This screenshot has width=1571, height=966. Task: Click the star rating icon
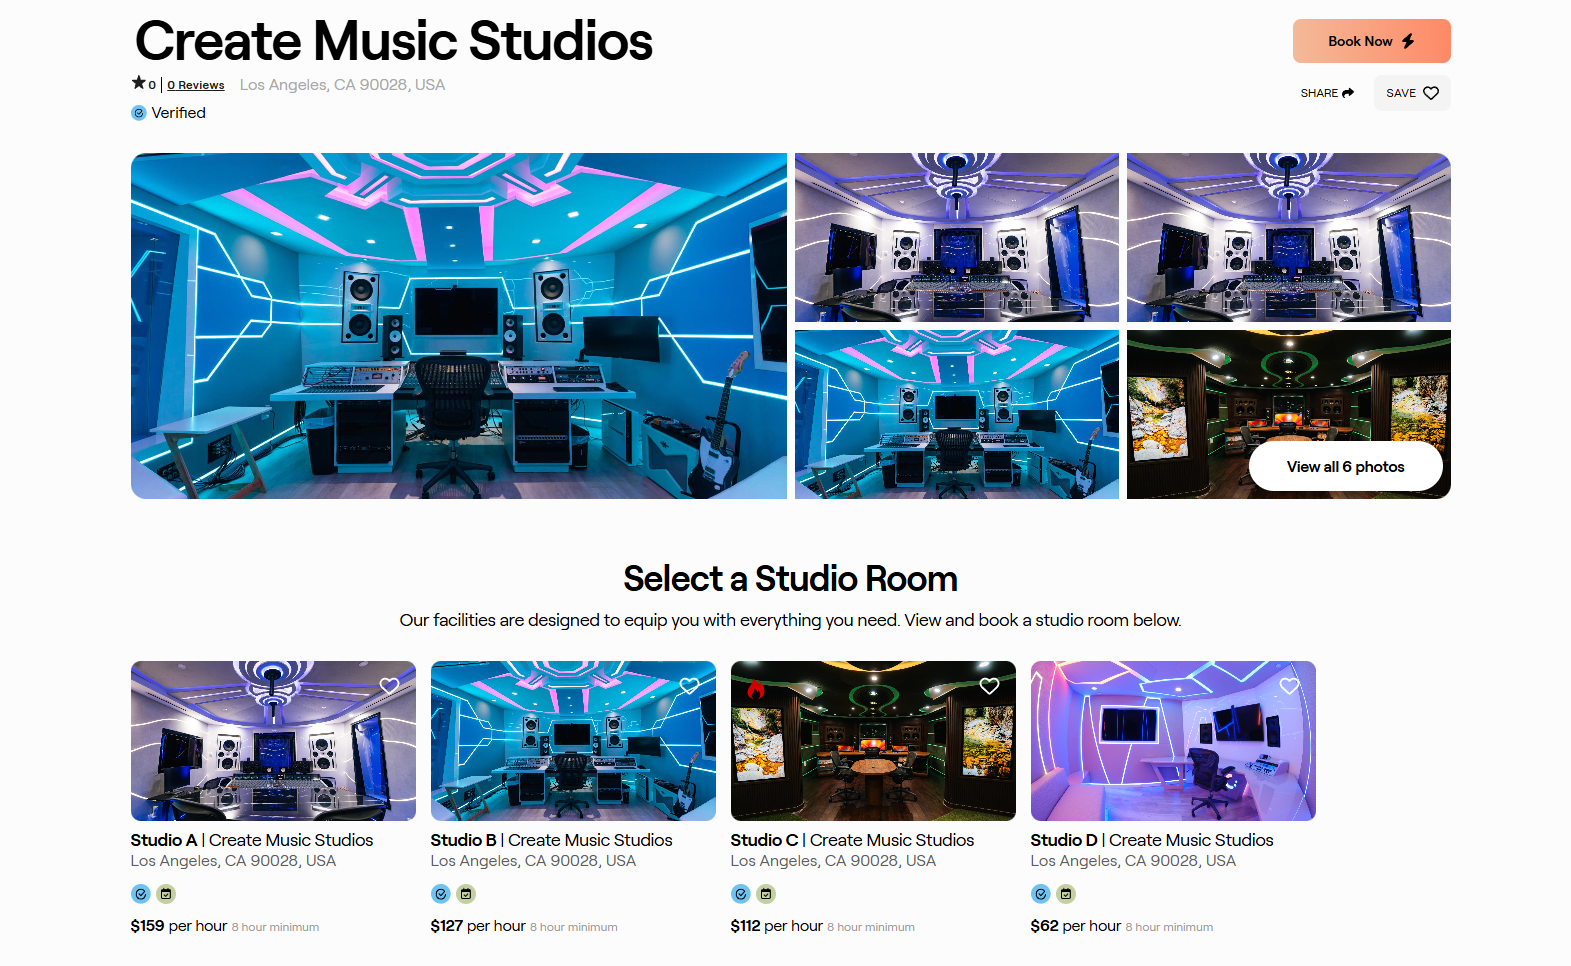coord(138,83)
